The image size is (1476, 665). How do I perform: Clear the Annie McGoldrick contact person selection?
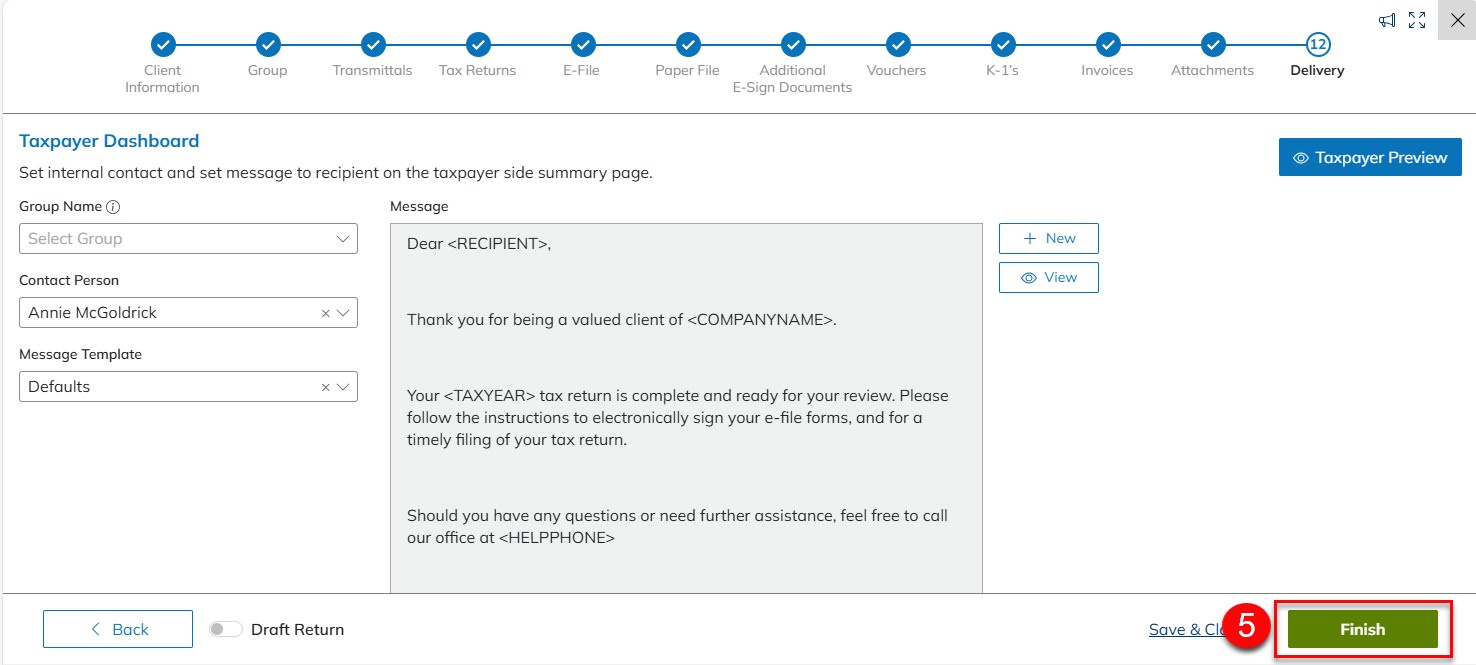[325, 313]
